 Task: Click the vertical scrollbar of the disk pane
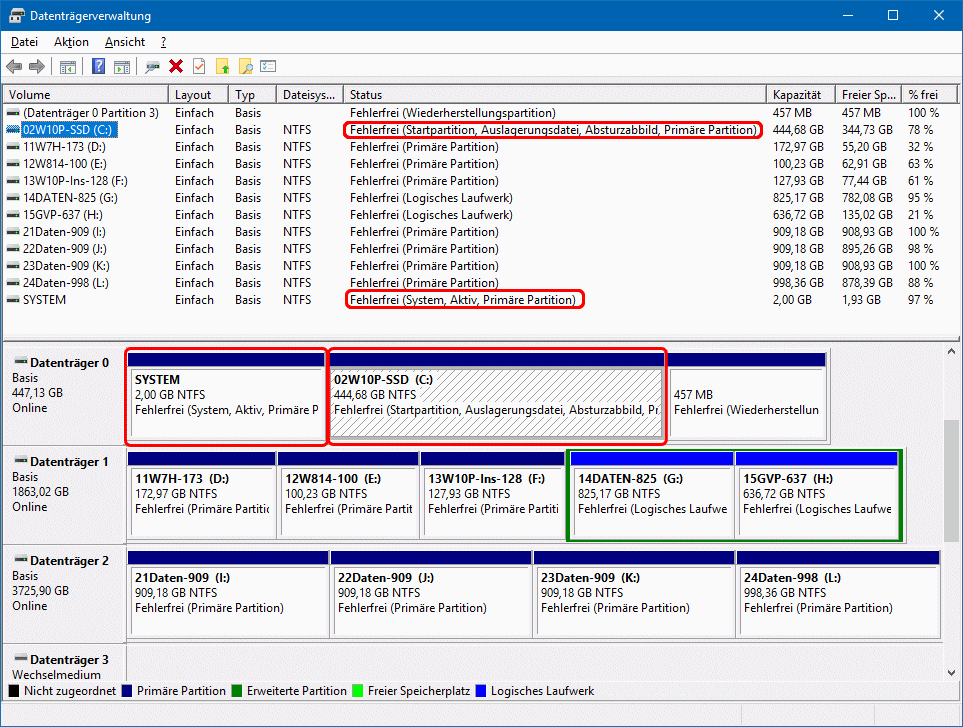point(951,500)
